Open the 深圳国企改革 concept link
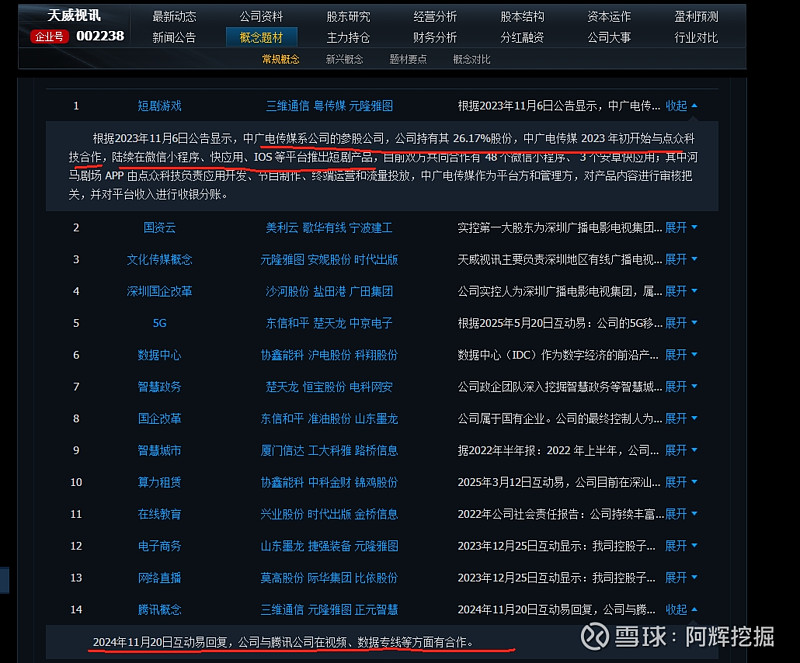This screenshot has width=800, height=663. pos(160,291)
